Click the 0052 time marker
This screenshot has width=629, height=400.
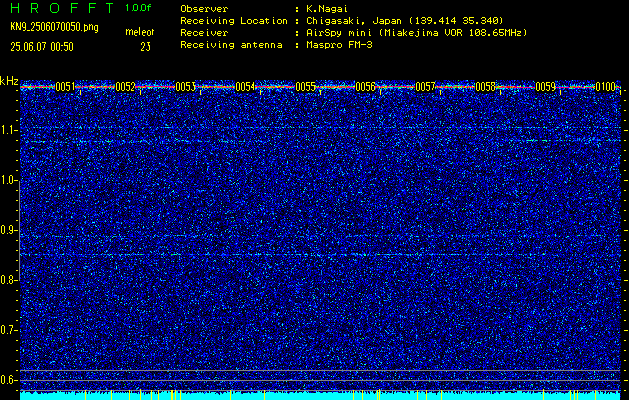pos(125,87)
